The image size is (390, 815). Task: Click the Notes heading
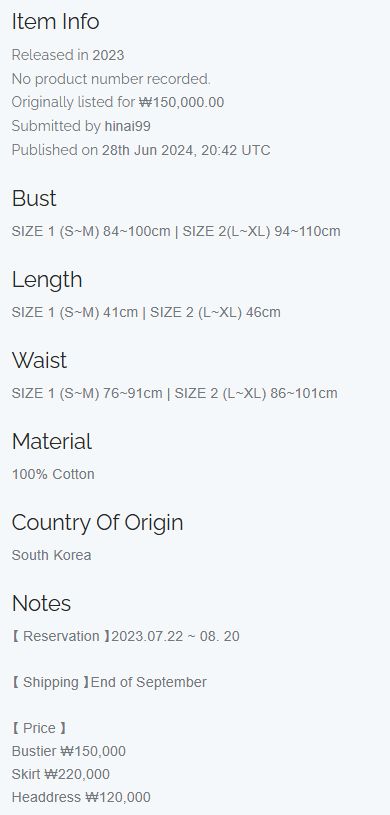click(41, 603)
